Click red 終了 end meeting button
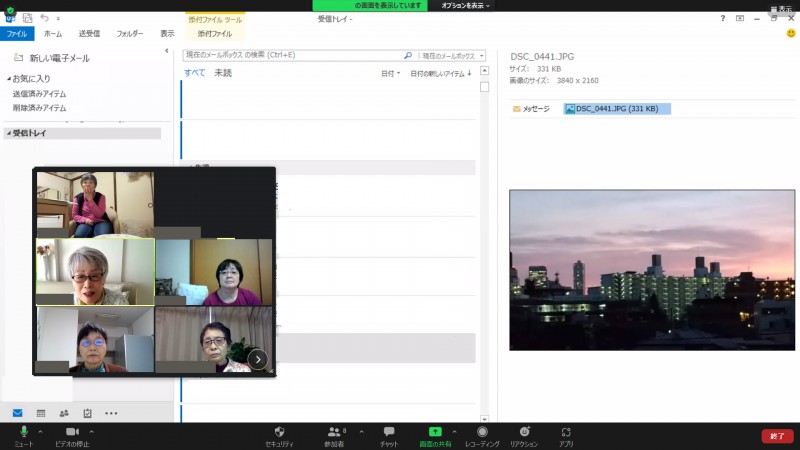 tap(777, 436)
